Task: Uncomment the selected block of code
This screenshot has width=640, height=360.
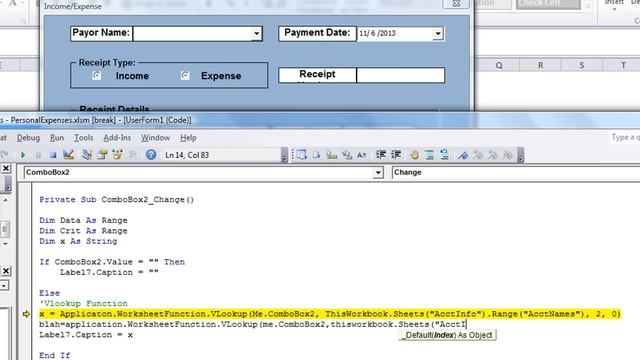Action: (x=444, y=155)
